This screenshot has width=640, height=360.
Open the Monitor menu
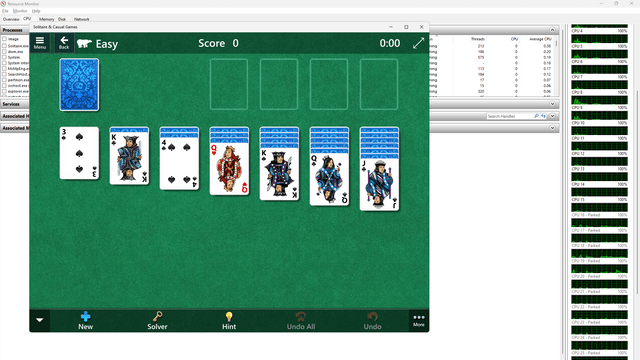20,11
